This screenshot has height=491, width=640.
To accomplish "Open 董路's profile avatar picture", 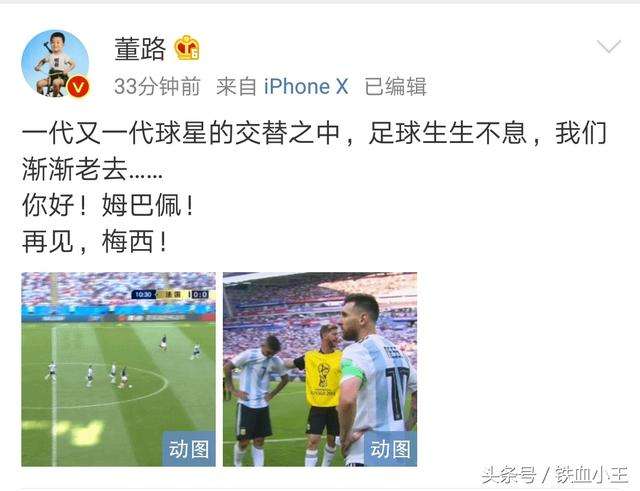I will 55,63.
